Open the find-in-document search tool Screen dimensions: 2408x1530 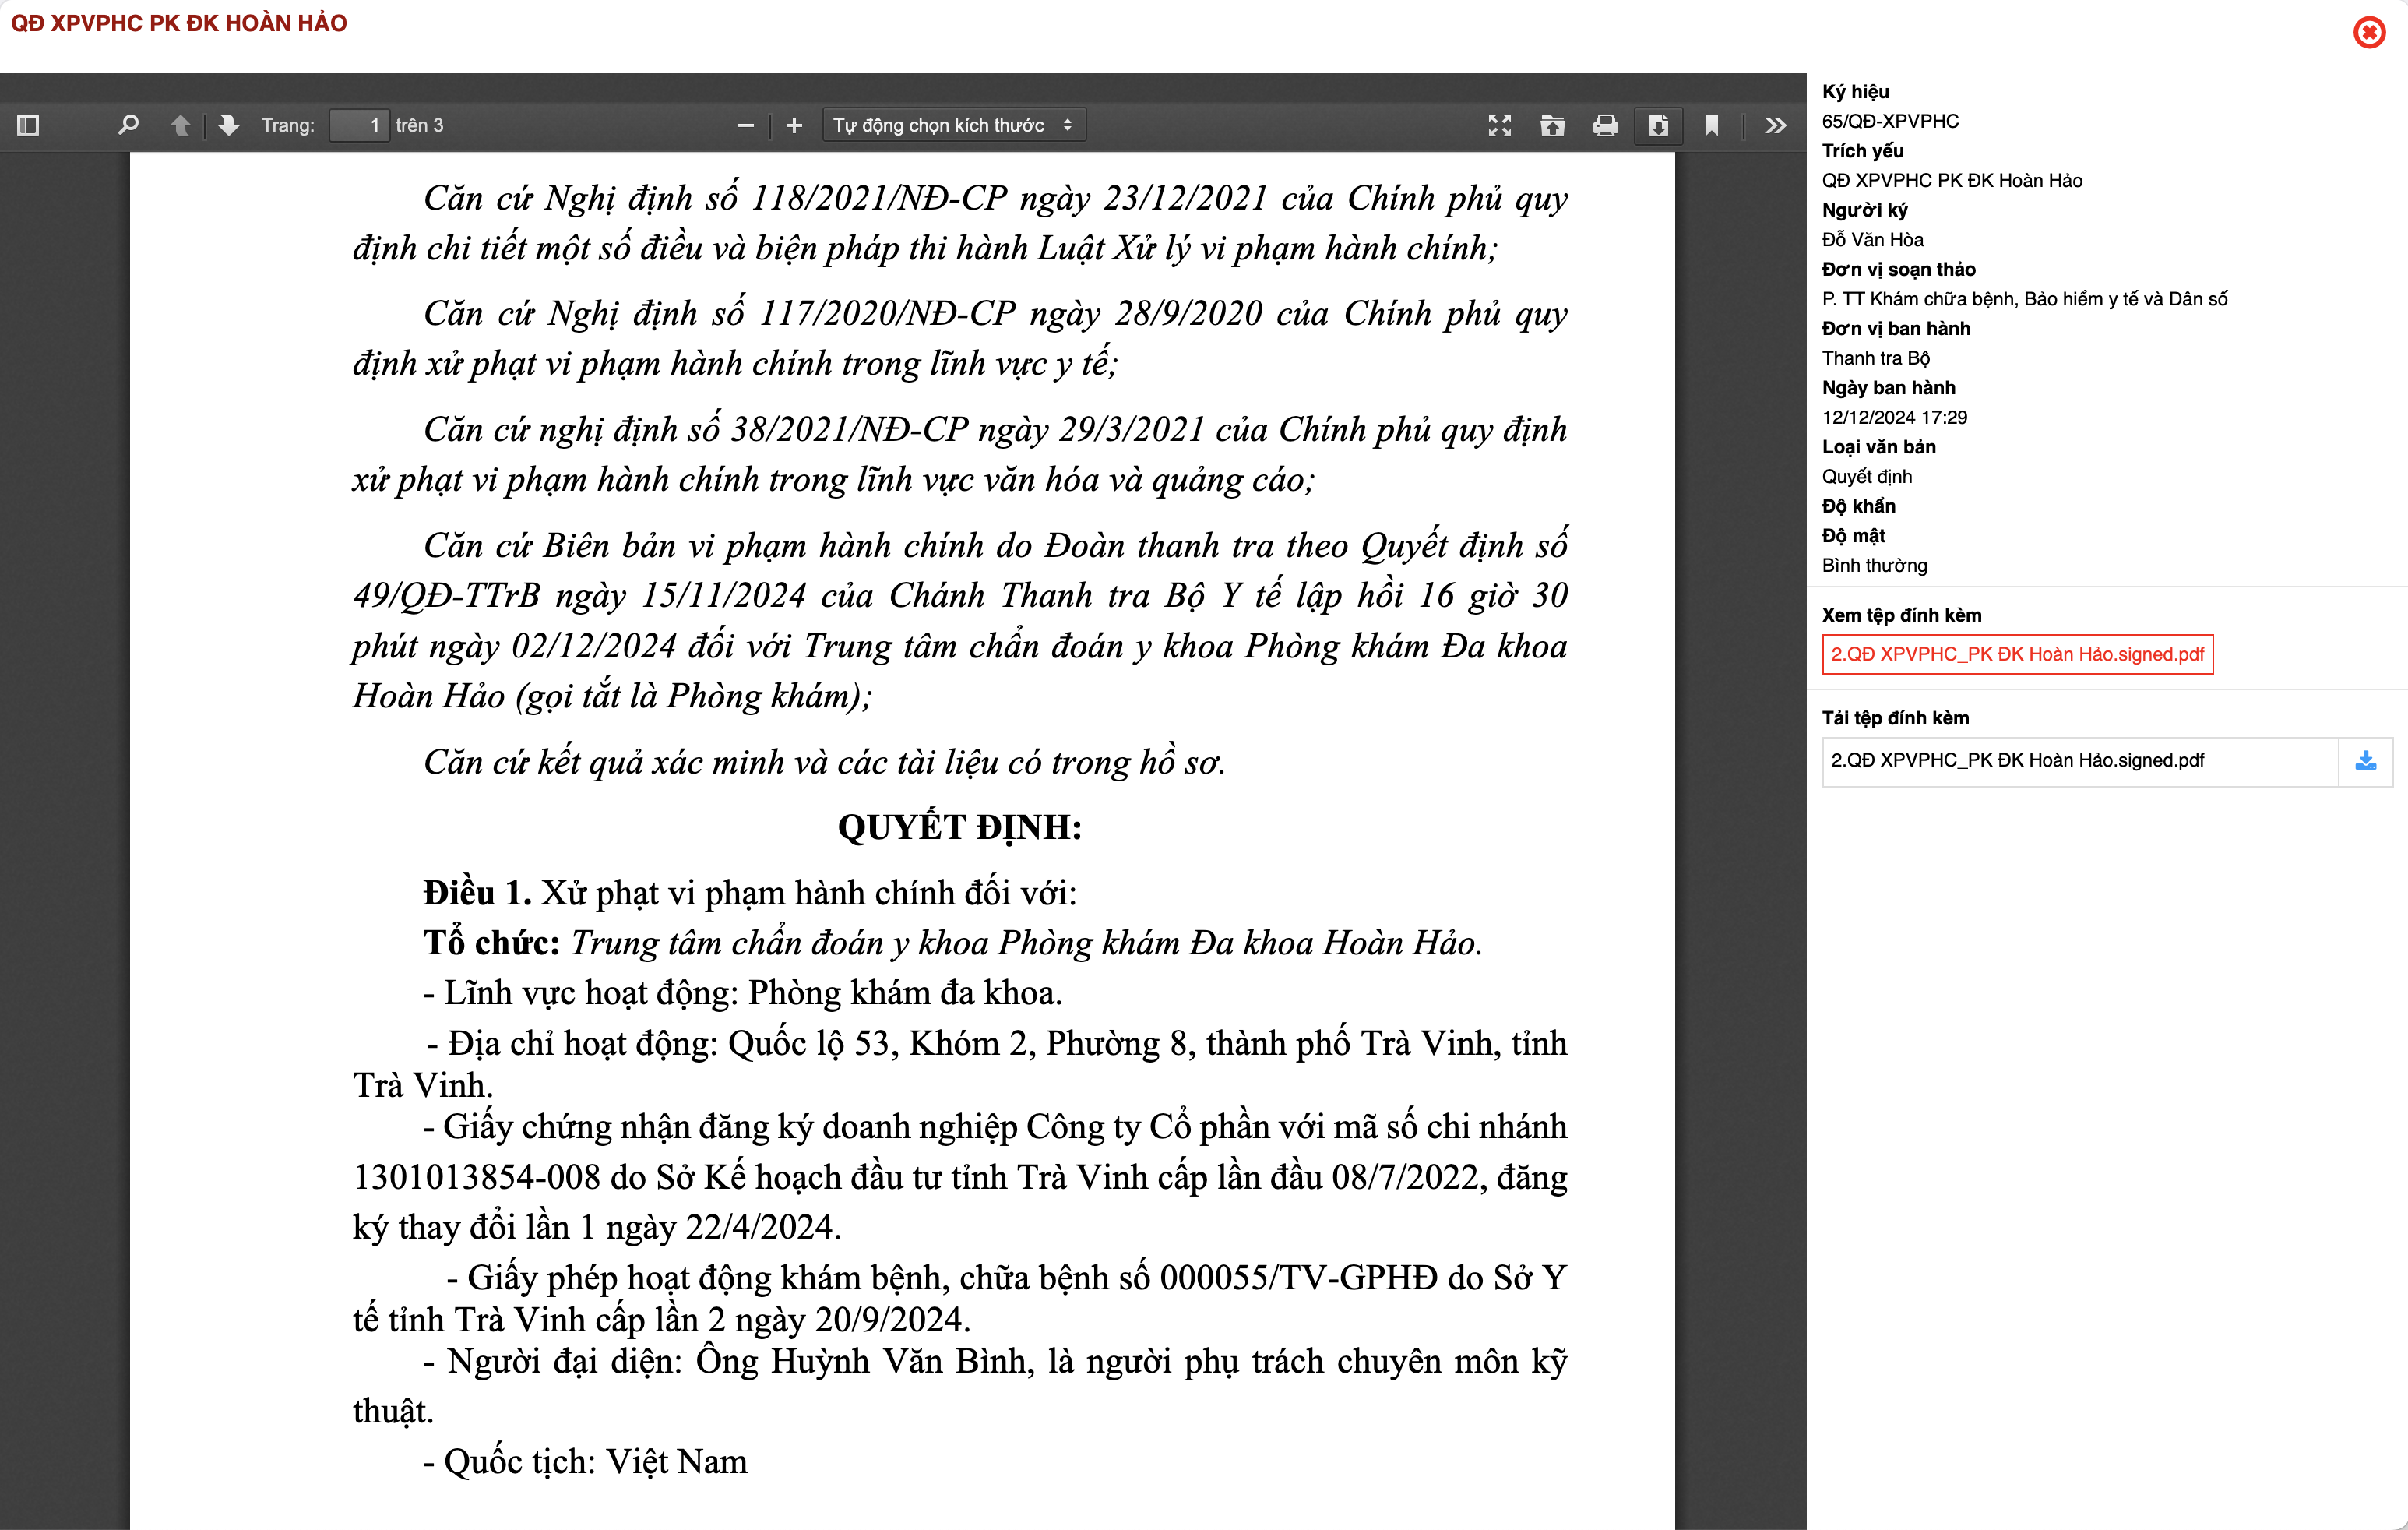[x=128, y=125]
